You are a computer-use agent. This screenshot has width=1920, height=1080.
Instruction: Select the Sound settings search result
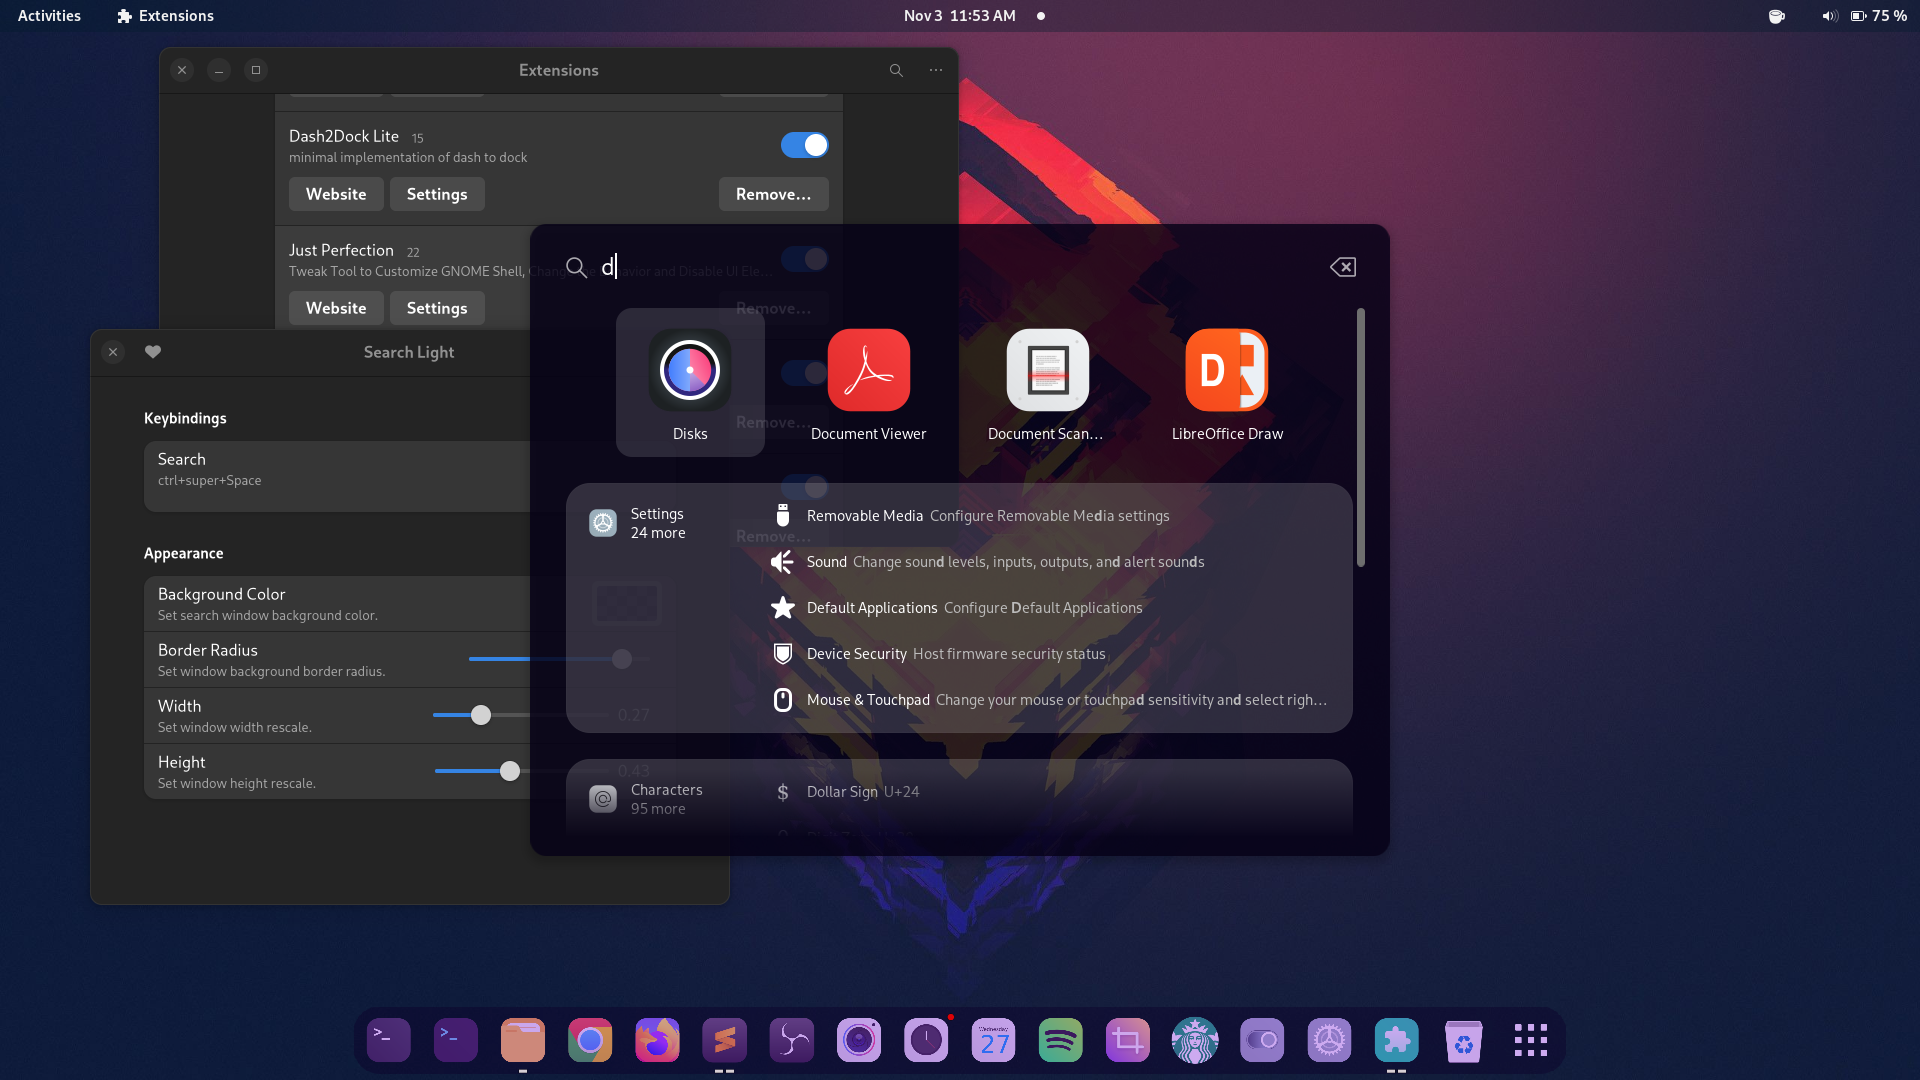click(1005, 562)
